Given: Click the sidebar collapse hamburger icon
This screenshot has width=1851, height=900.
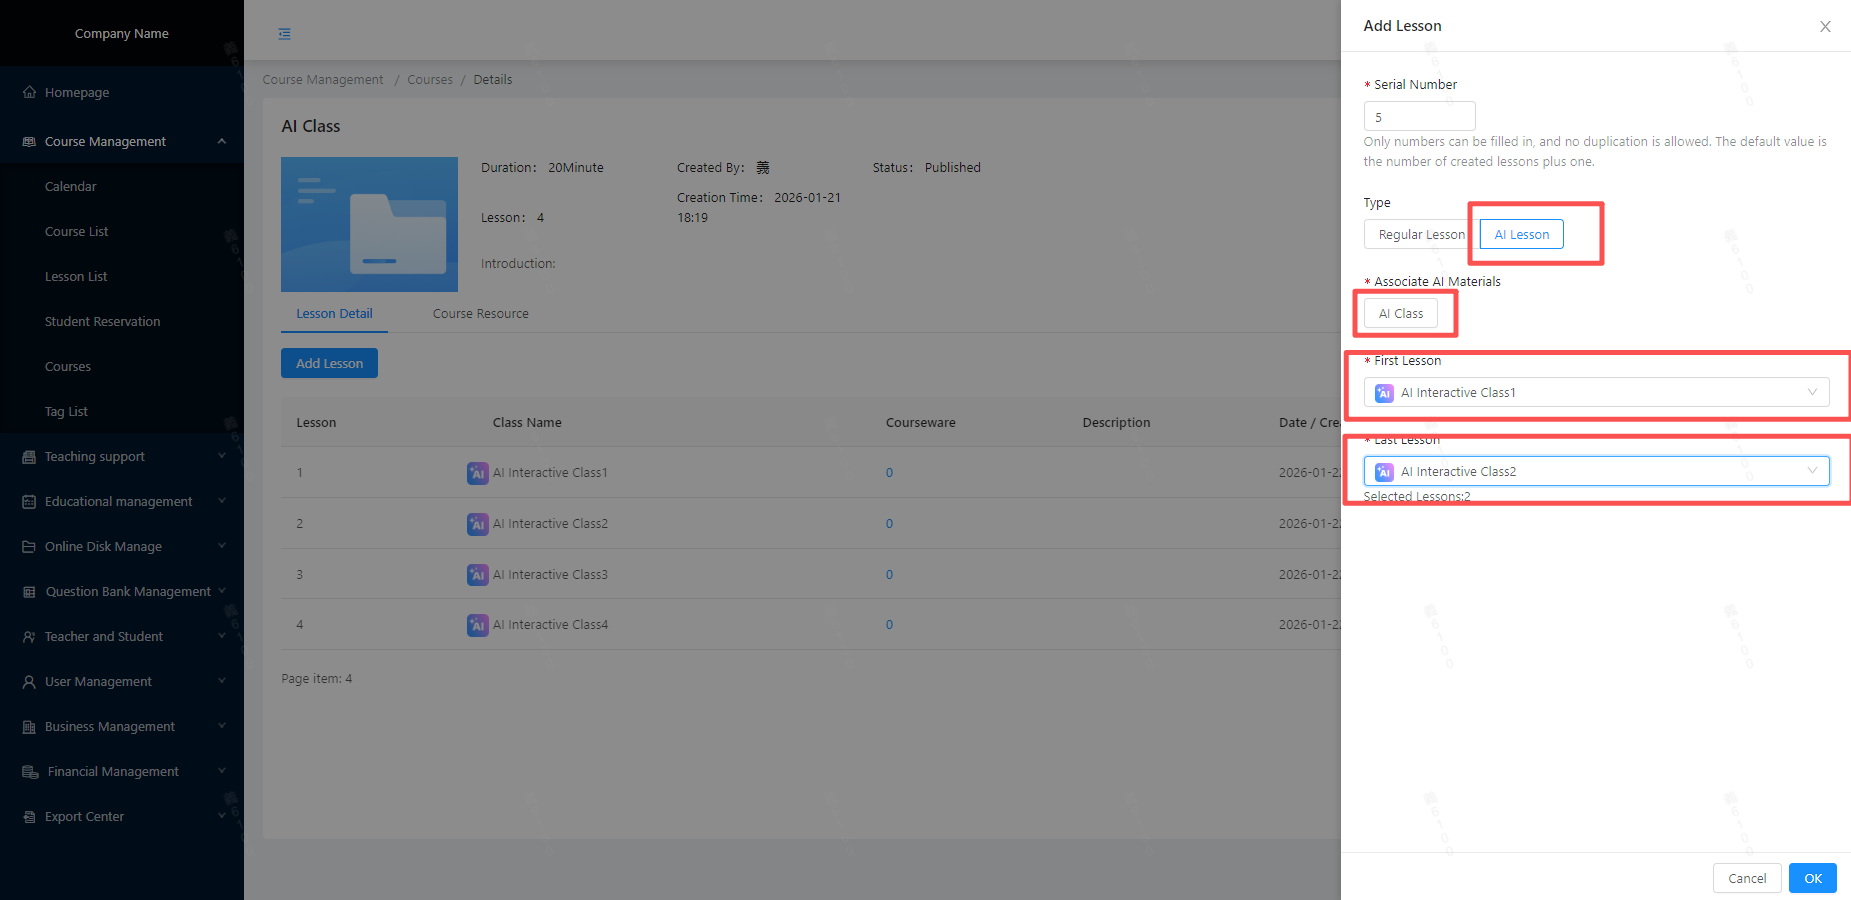Looking at the screenshot, I should (285, 34).
